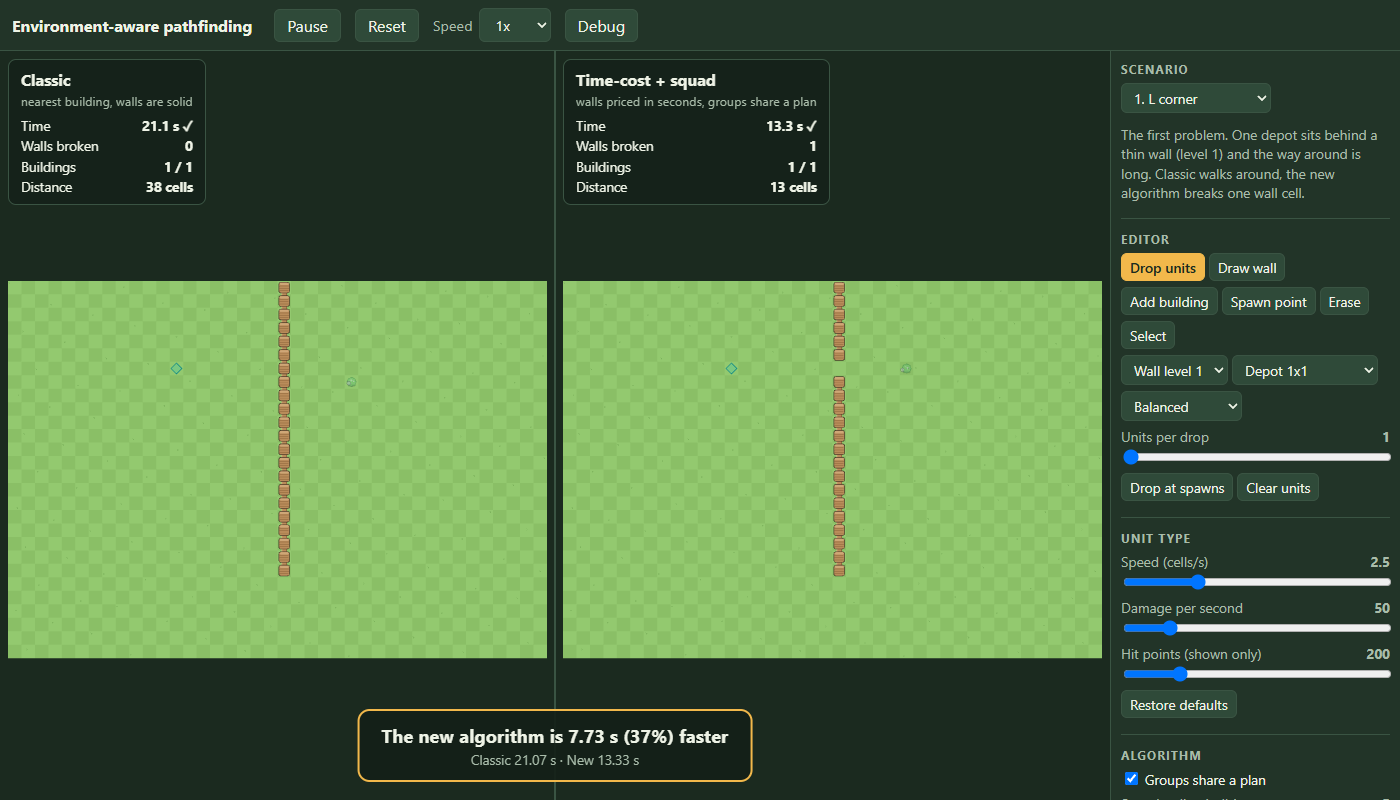Turn on the Select editor tool
The image size is (1400, 800).
[1148, 336]
